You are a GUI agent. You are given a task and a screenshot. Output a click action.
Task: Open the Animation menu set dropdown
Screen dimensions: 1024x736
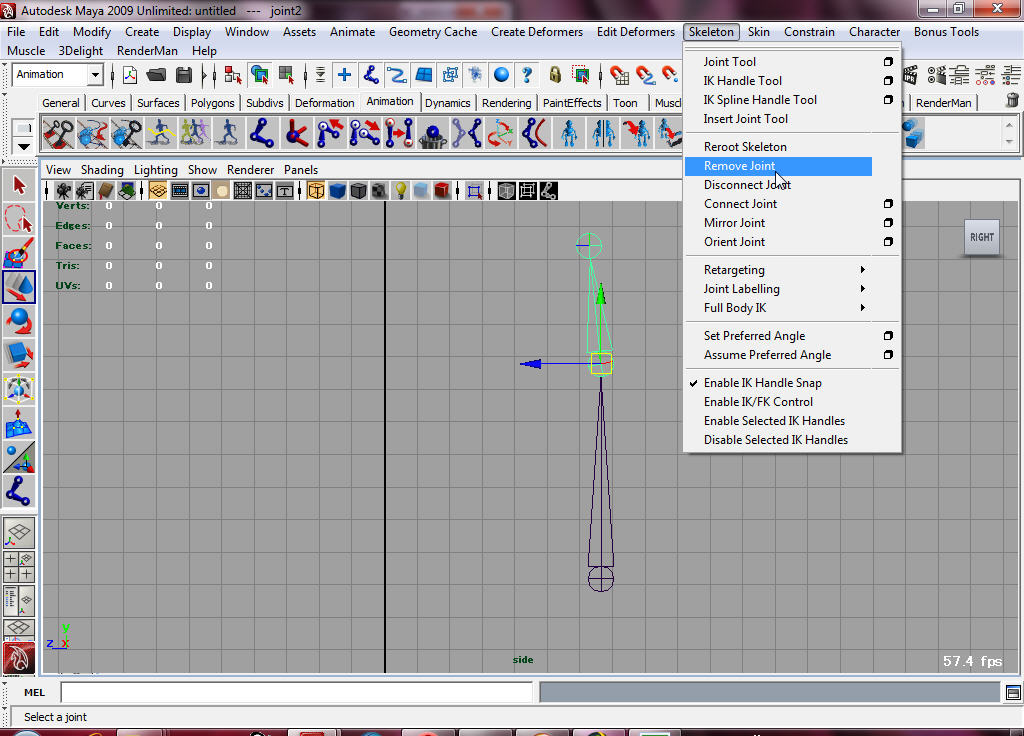pos(96,74)
